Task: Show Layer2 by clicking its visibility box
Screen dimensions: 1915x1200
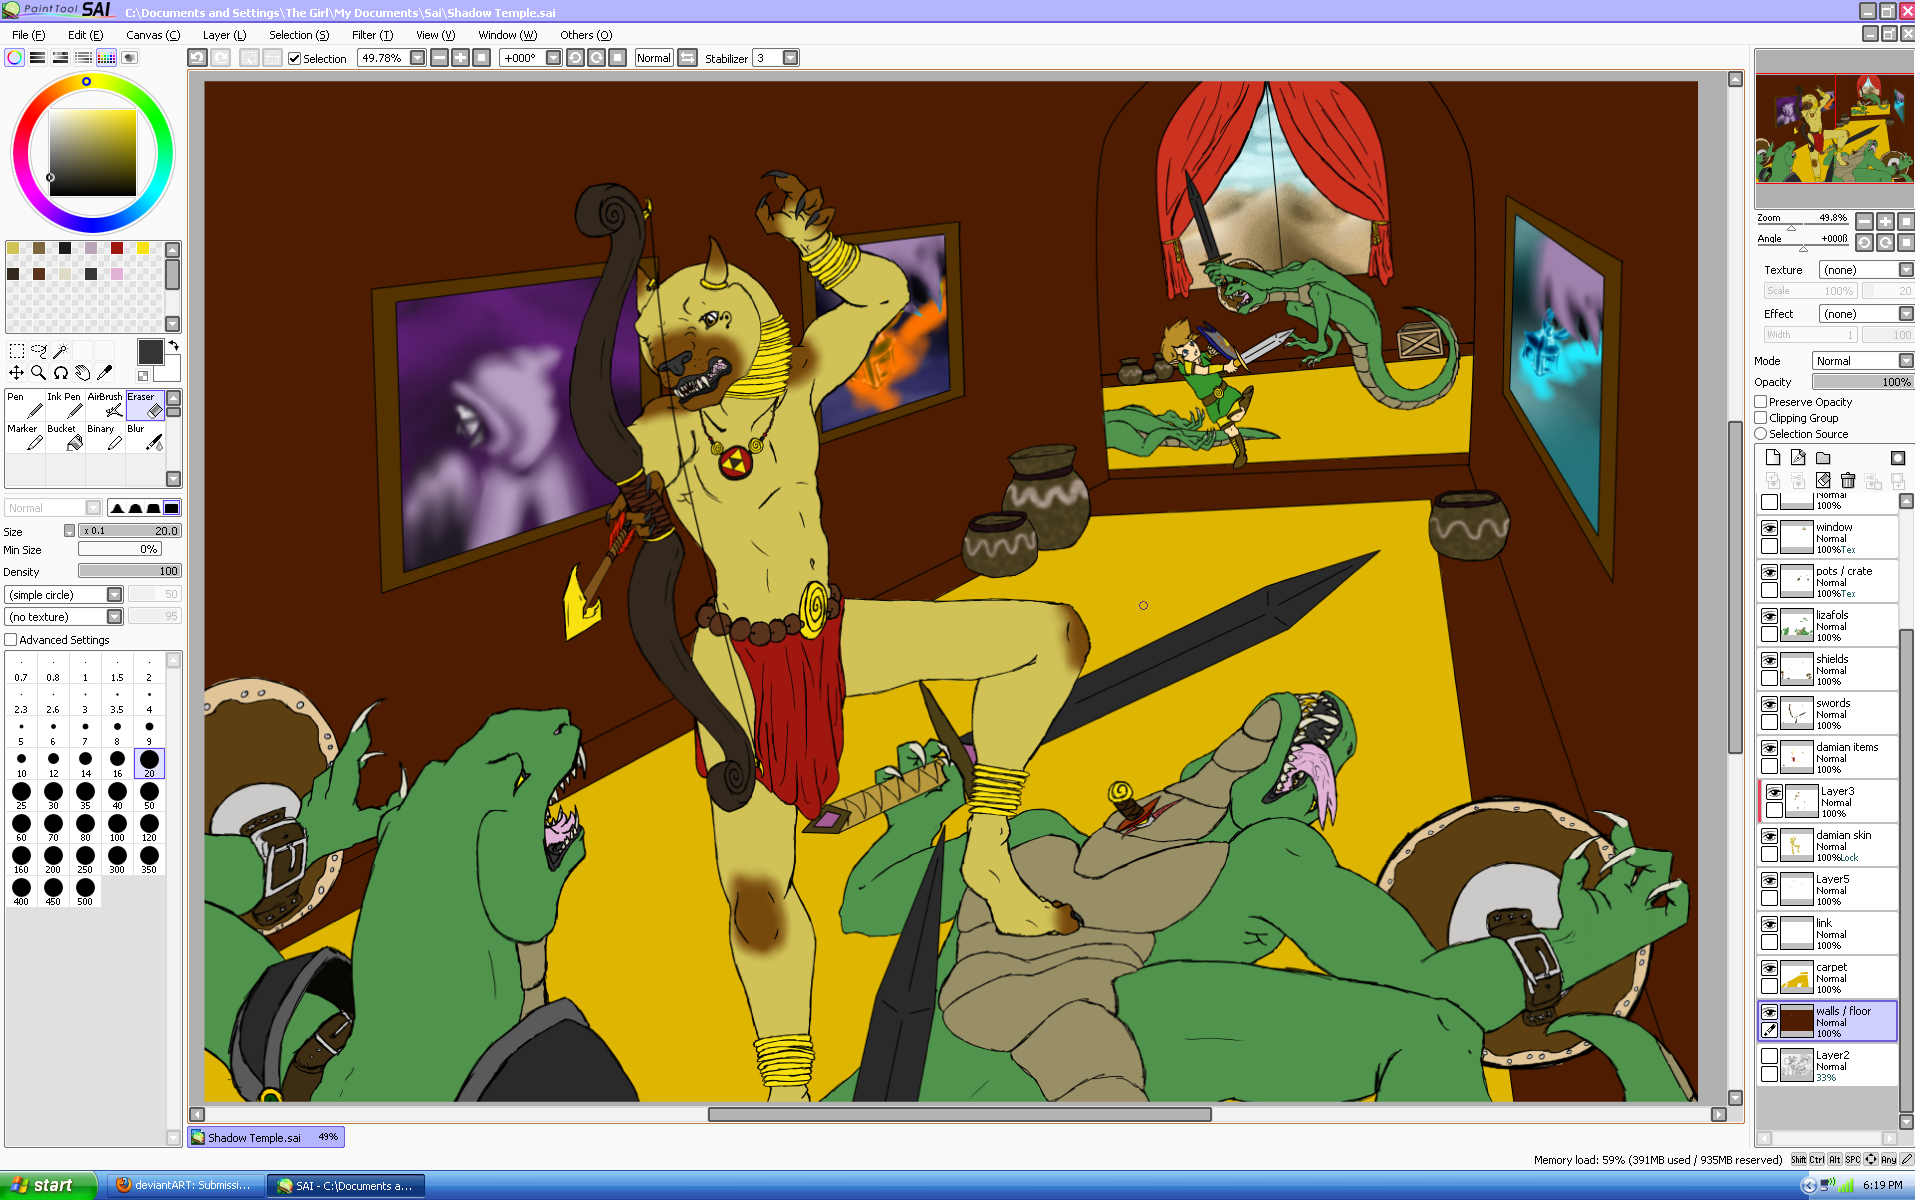Action: 1770,1056
